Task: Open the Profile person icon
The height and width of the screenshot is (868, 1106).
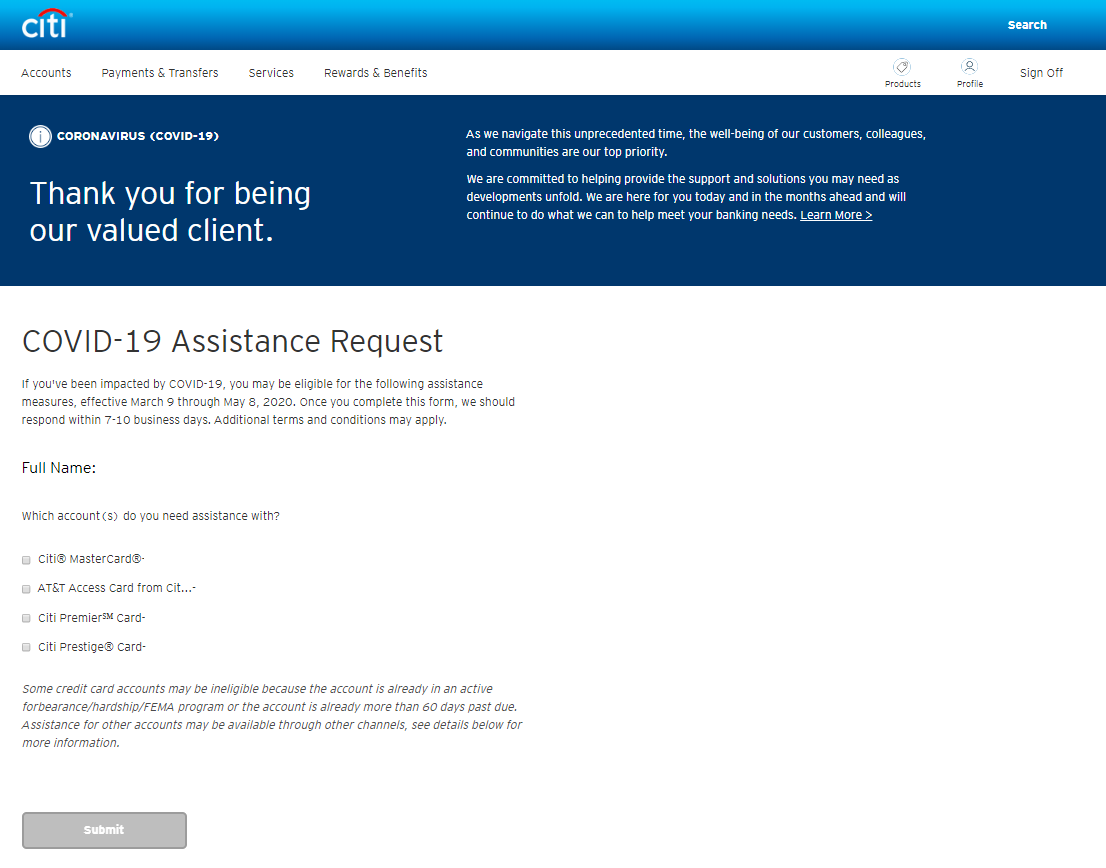Action: [969, 67]
